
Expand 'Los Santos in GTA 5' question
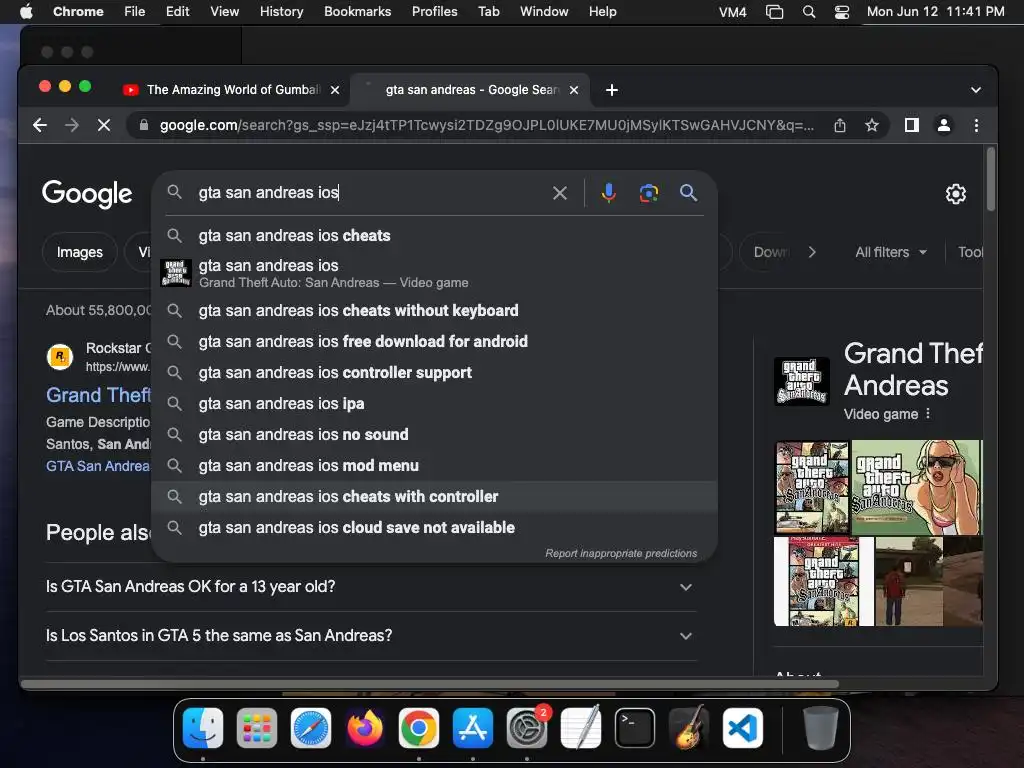point(371,636)
